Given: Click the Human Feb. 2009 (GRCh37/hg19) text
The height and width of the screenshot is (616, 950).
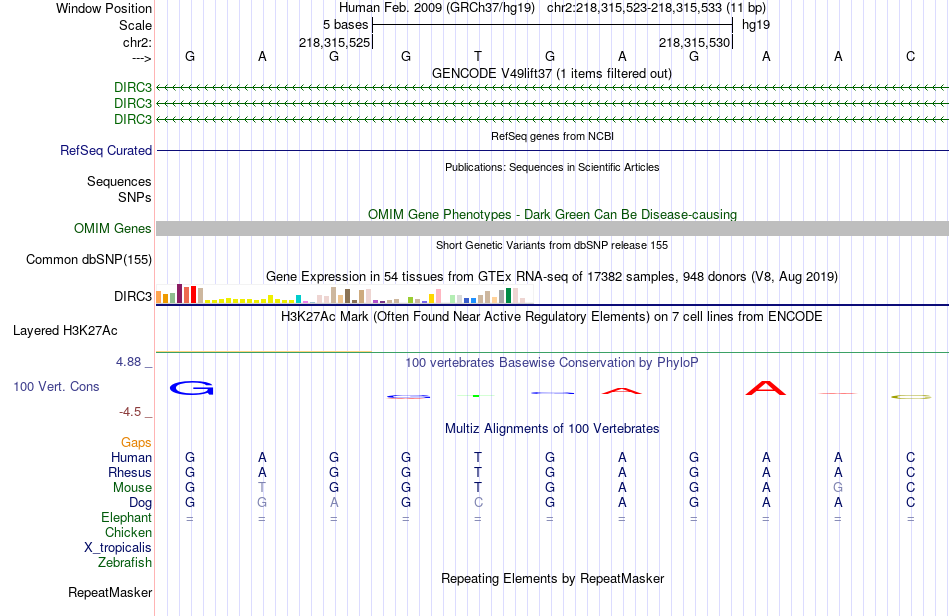Looking at the screenshot, I should tap(437, 8).
